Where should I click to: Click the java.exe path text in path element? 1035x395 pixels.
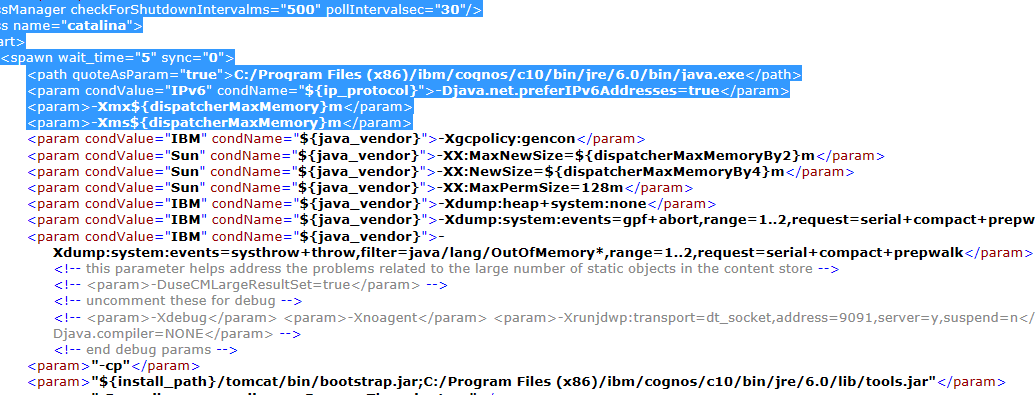(x=489, y=74)
